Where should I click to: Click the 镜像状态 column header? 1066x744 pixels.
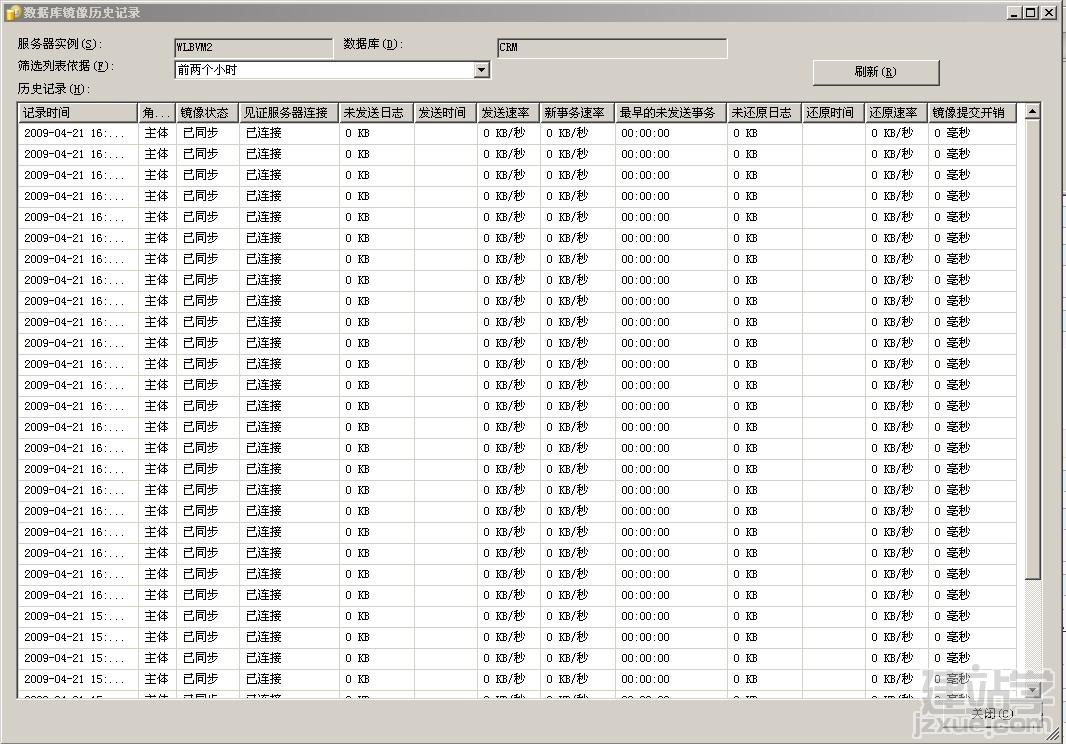[x=203, y=111]
